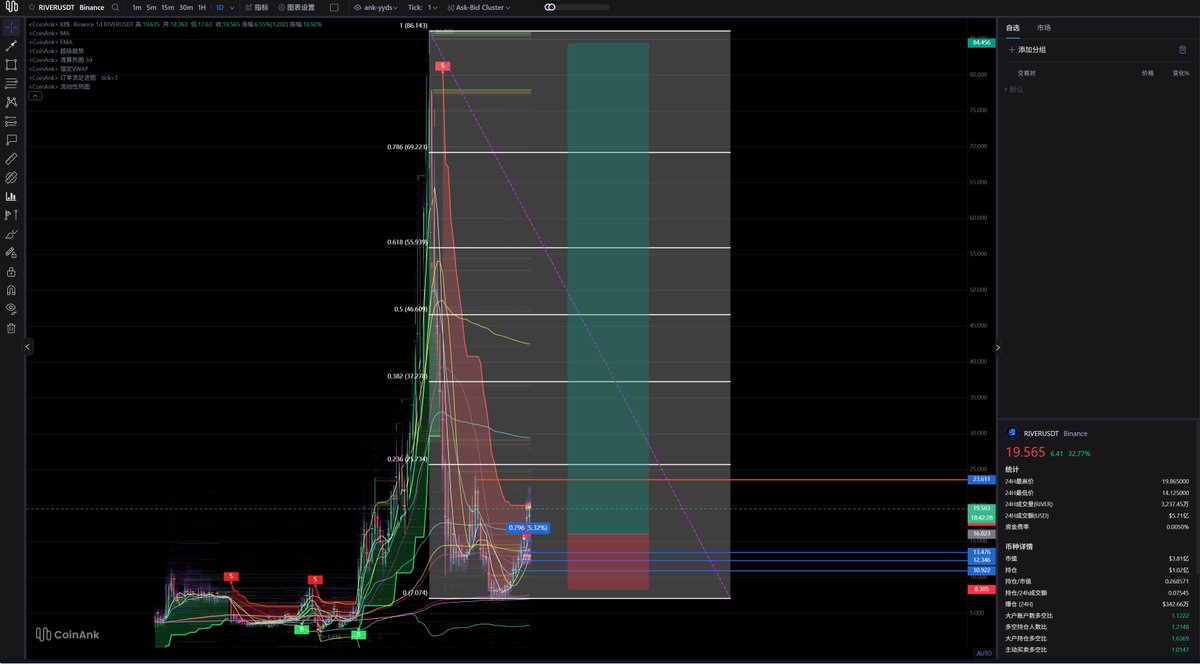
Task: Click RIVERUSDT coin icon in details panel
Action: pos(1012,433)
